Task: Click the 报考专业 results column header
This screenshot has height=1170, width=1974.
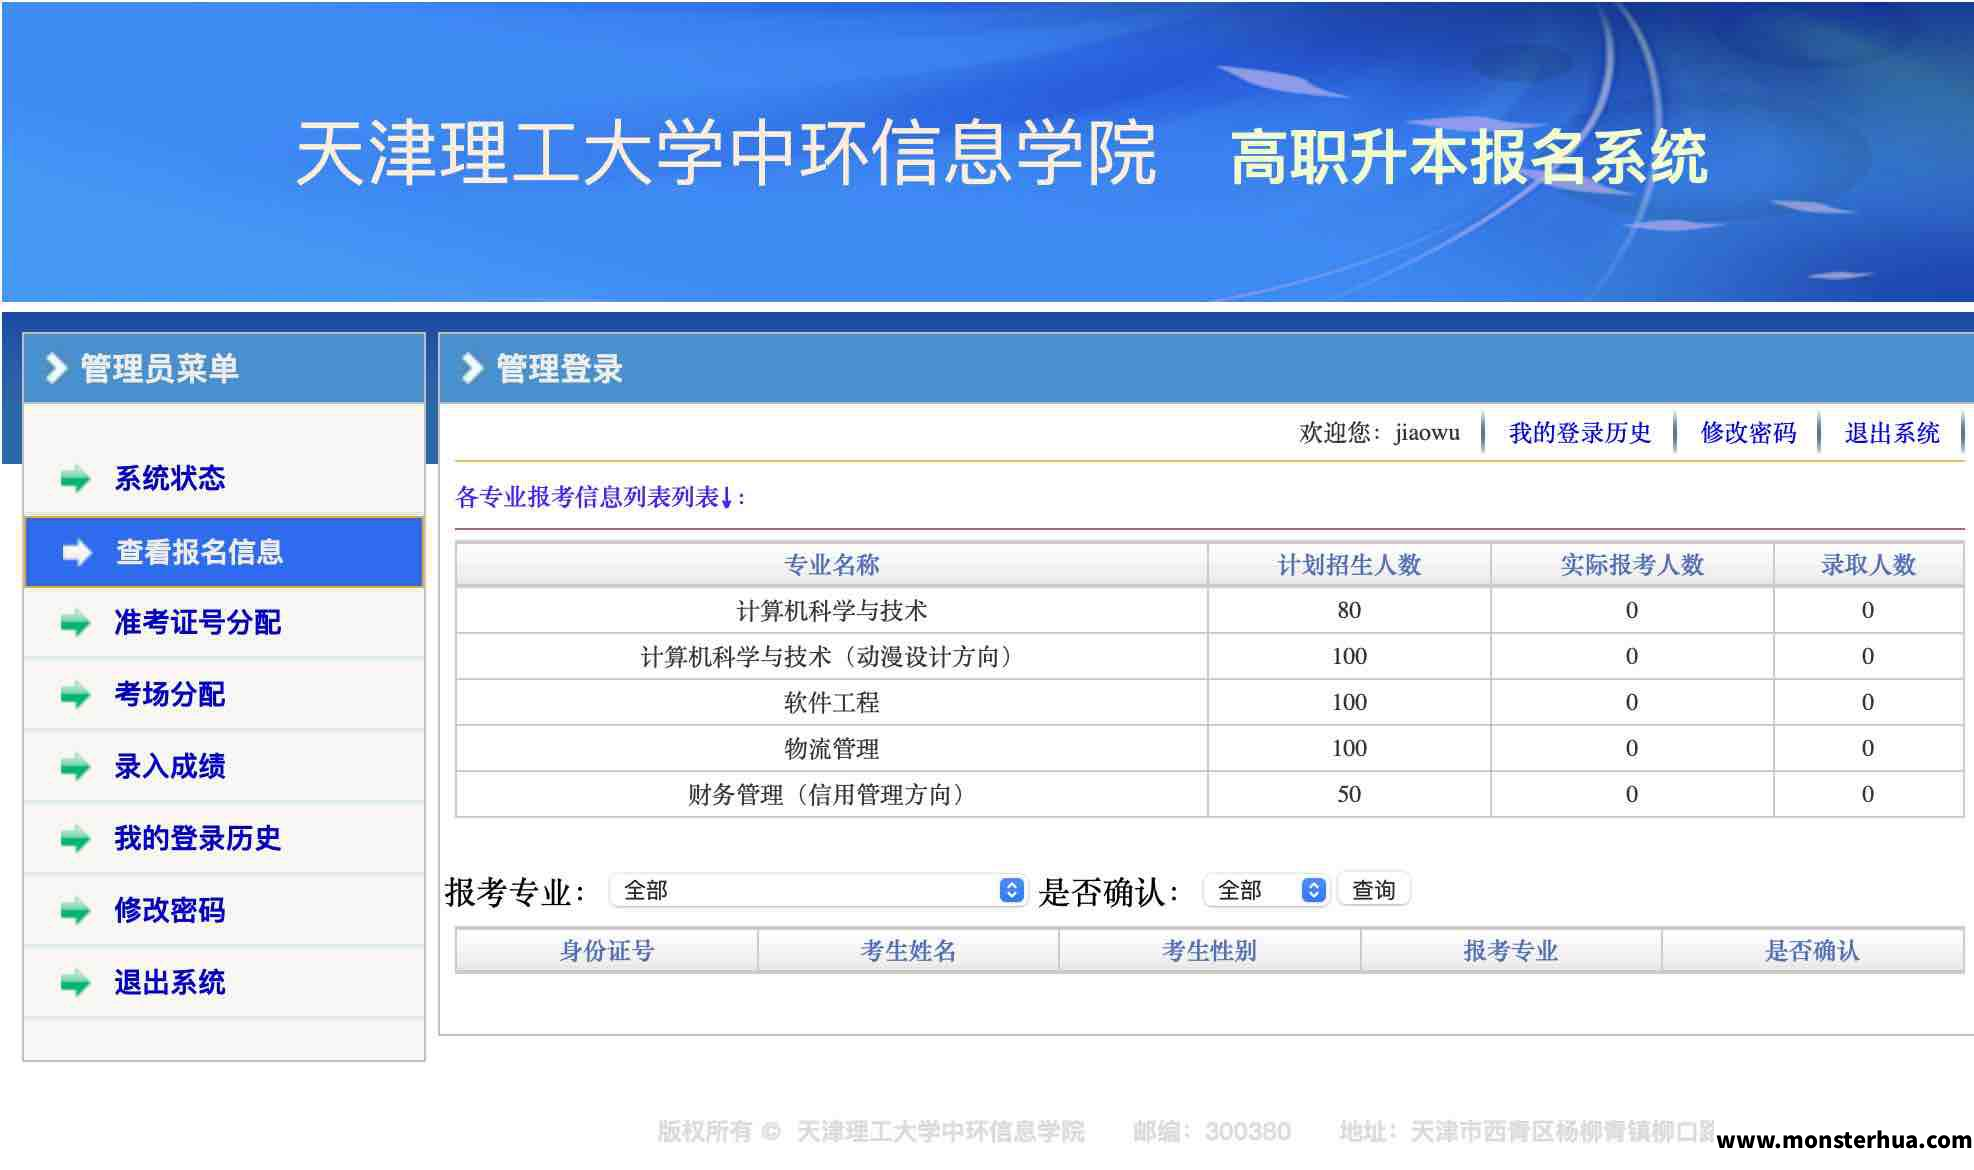Action: coord(1511,951)
